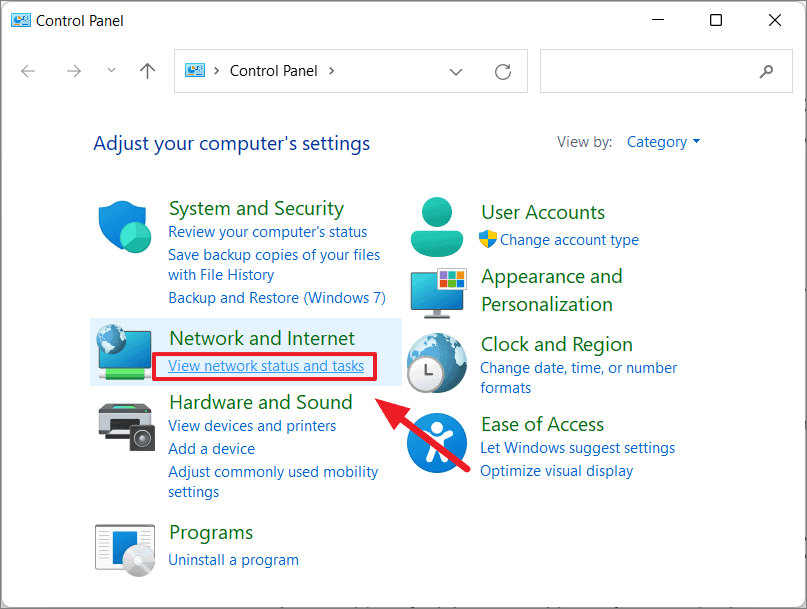Click Backup and Restore (Windows 7)
The image size is (807, 609).
click(277, 298)
